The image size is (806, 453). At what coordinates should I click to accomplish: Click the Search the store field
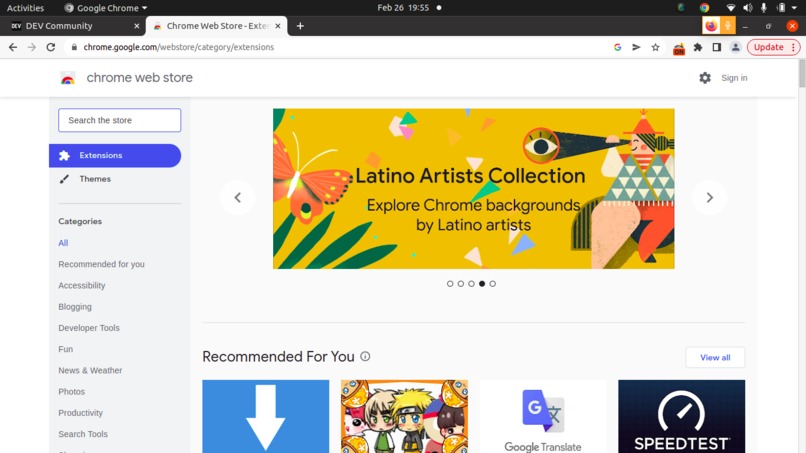[x=119, y=120]
